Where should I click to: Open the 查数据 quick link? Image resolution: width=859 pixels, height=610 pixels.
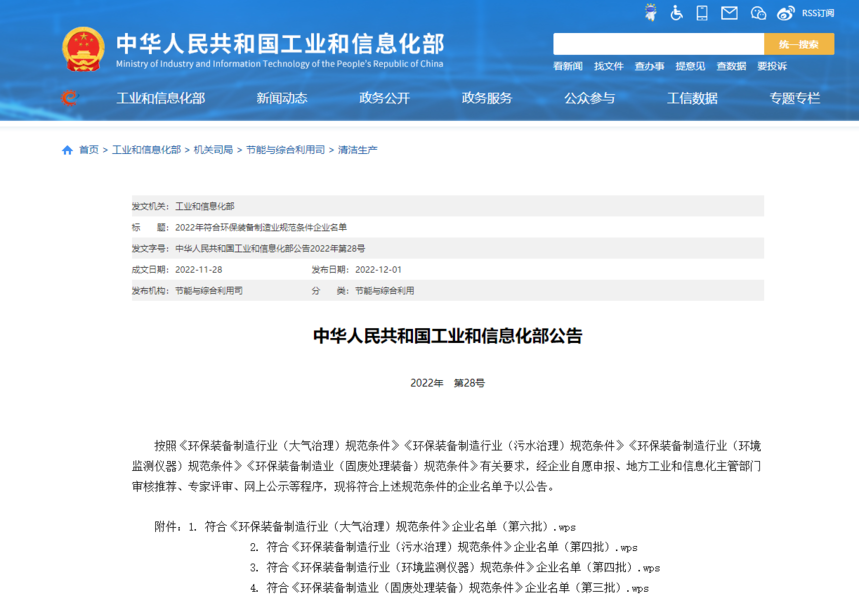731,66
